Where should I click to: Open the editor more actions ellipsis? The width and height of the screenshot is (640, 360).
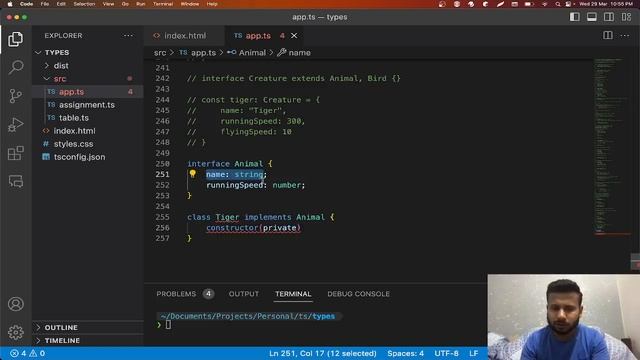[624, 36]
